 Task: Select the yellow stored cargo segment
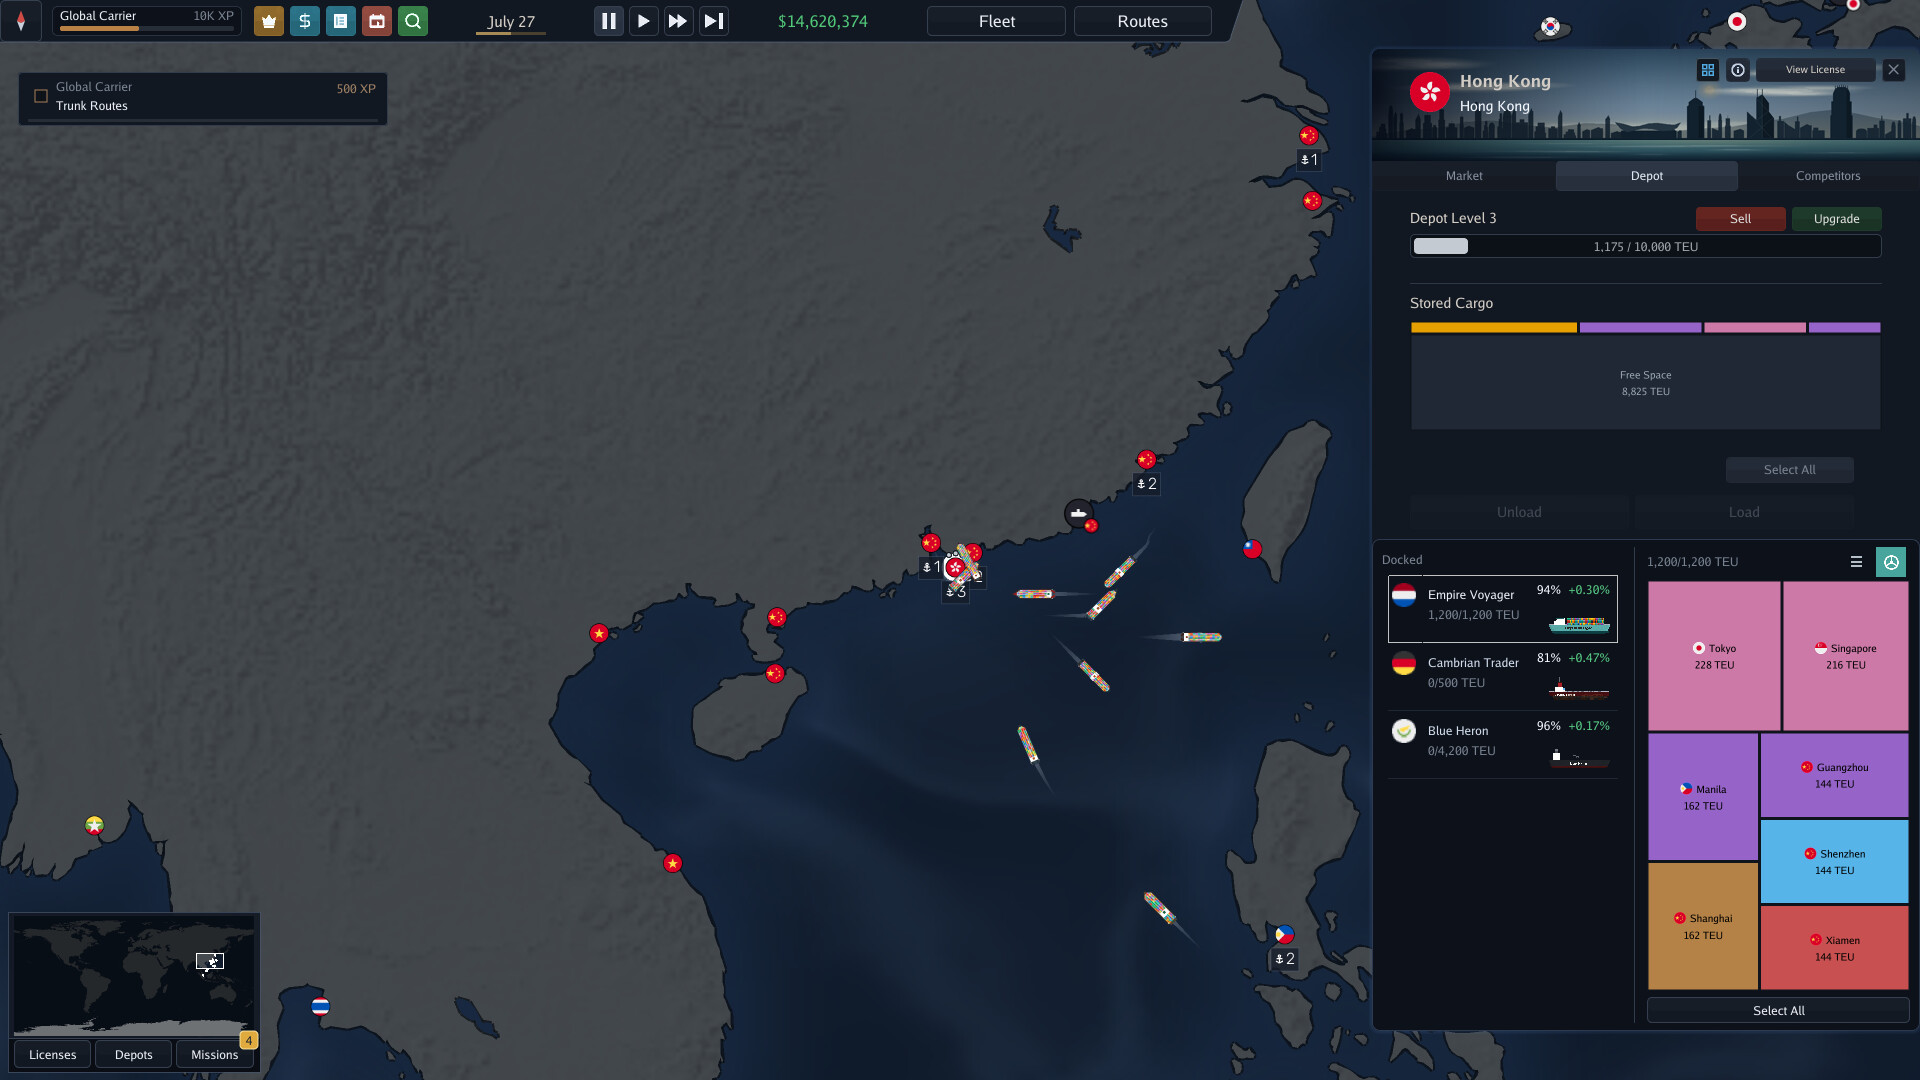(x=1493, y=328)
